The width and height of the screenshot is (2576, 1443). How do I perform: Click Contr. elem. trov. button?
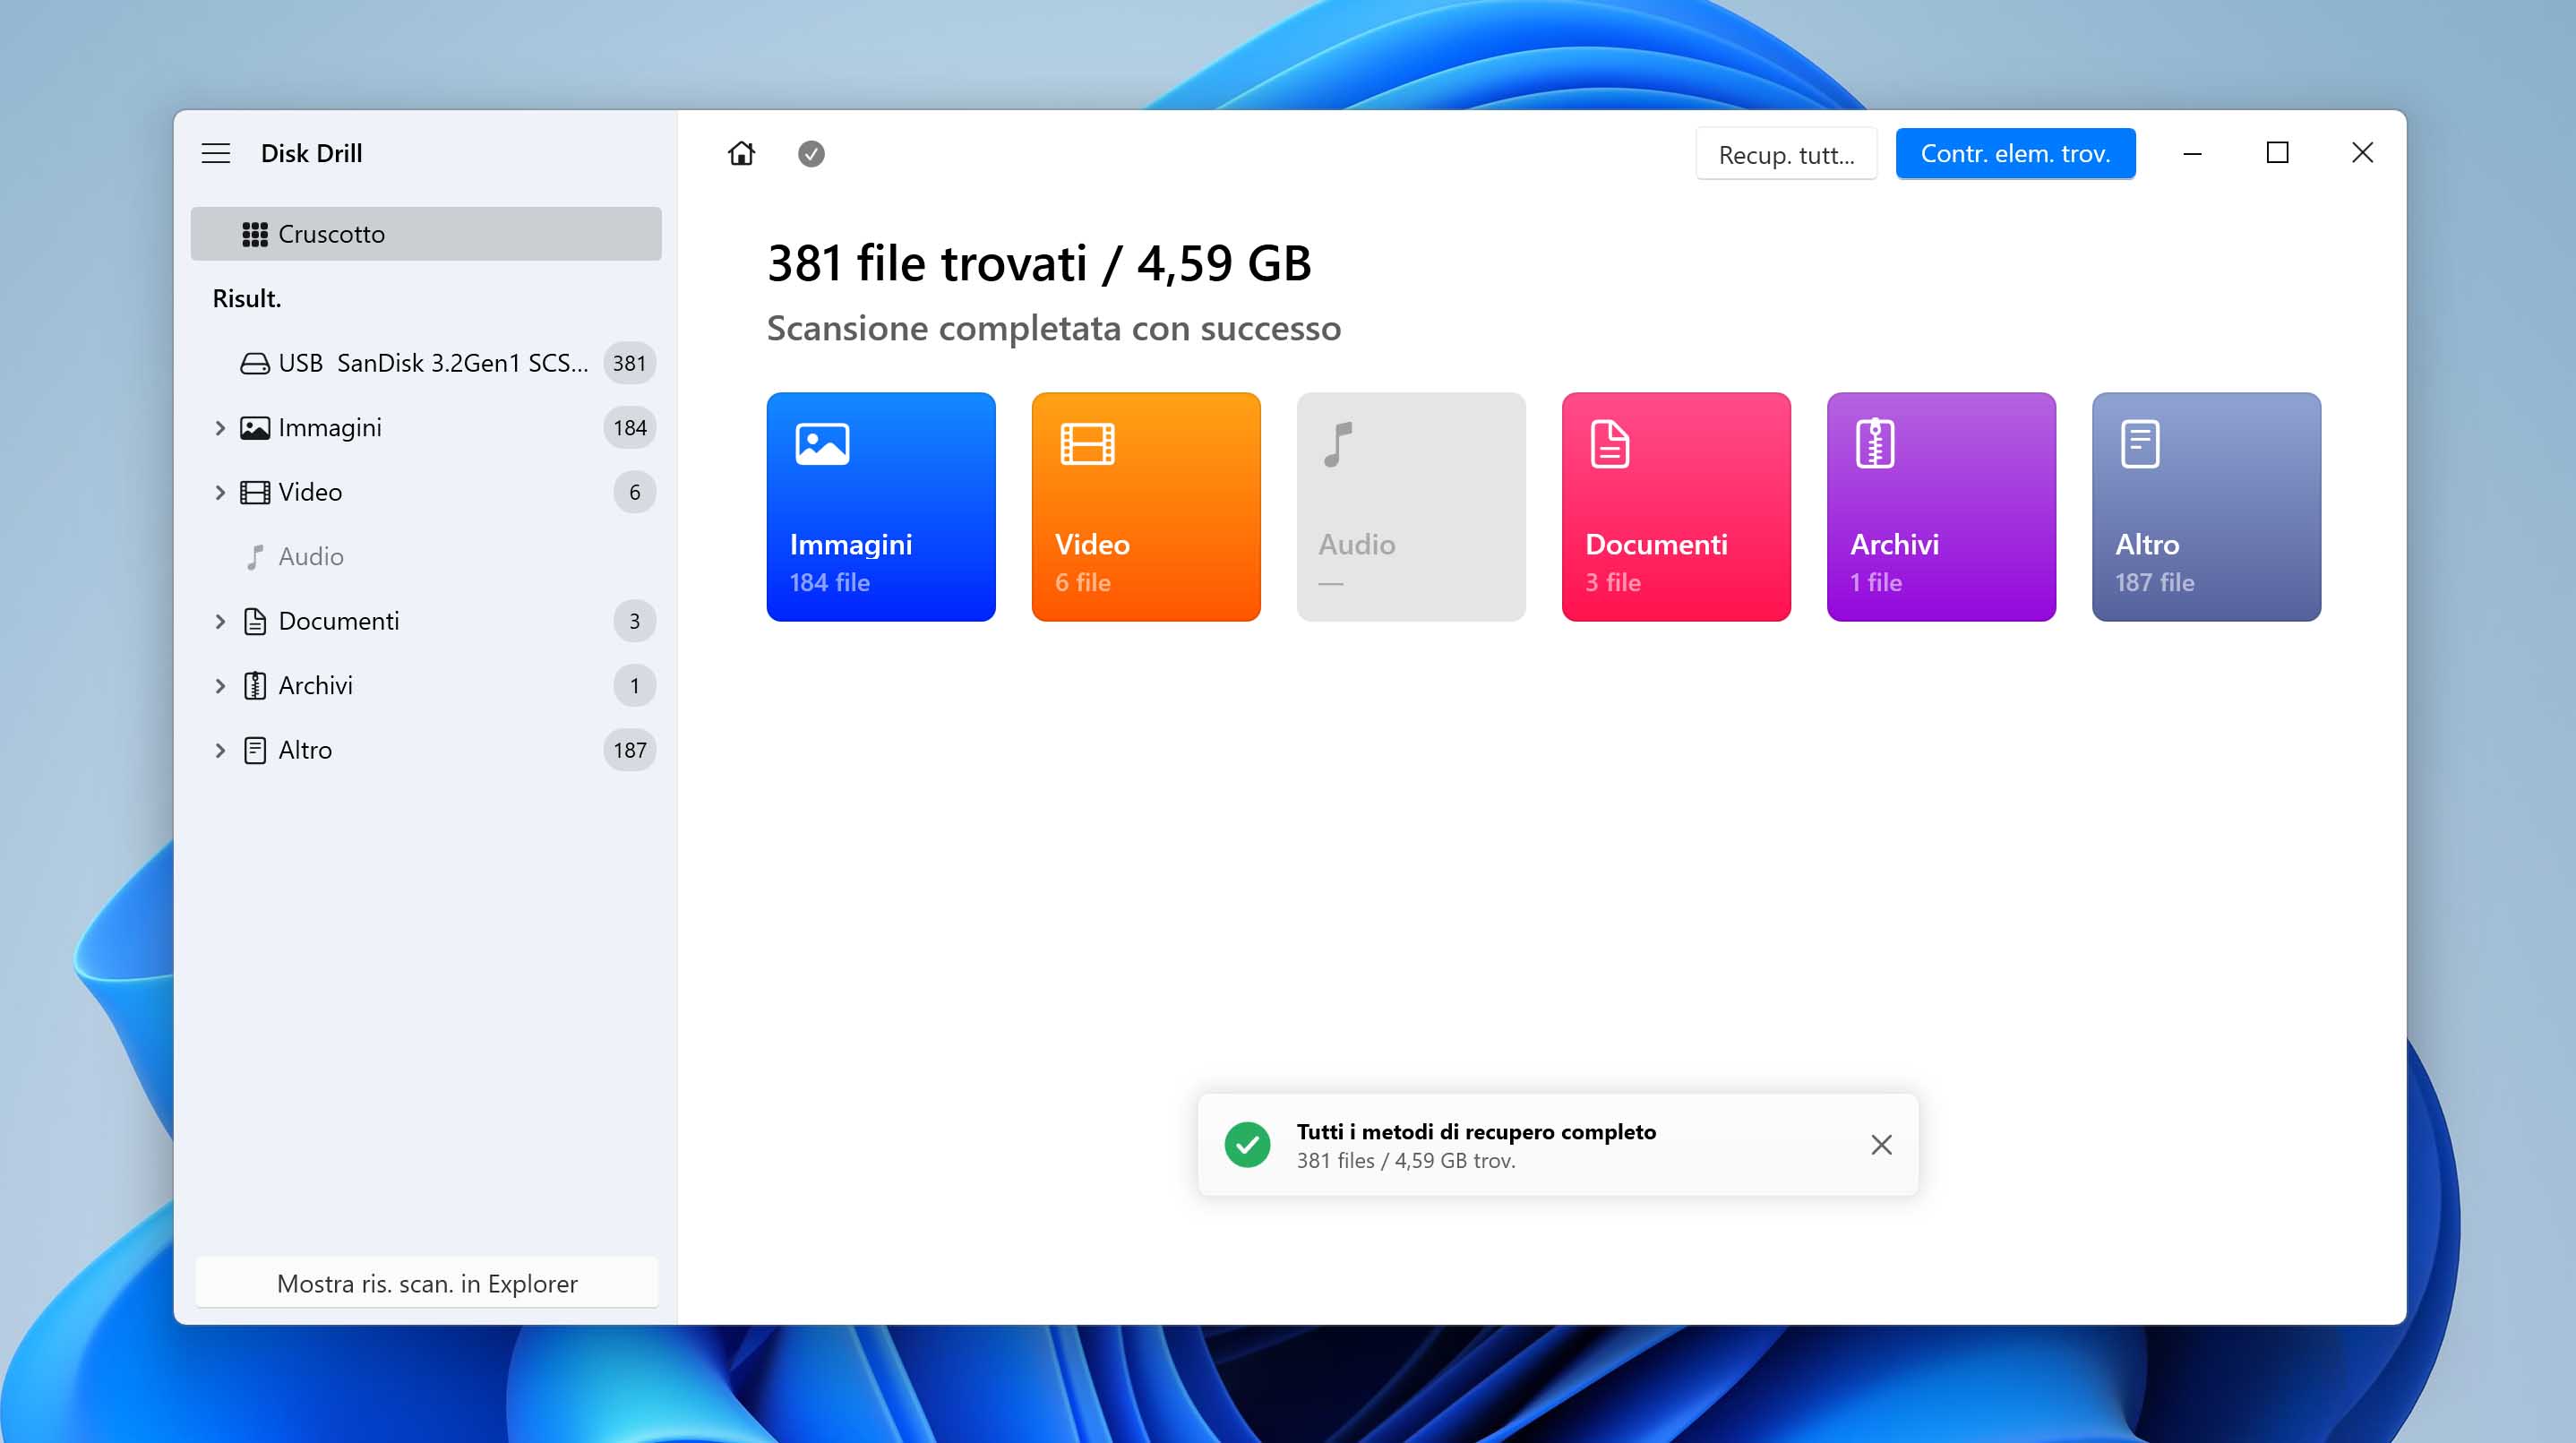pyautogui.click(x=2015, y=154)
